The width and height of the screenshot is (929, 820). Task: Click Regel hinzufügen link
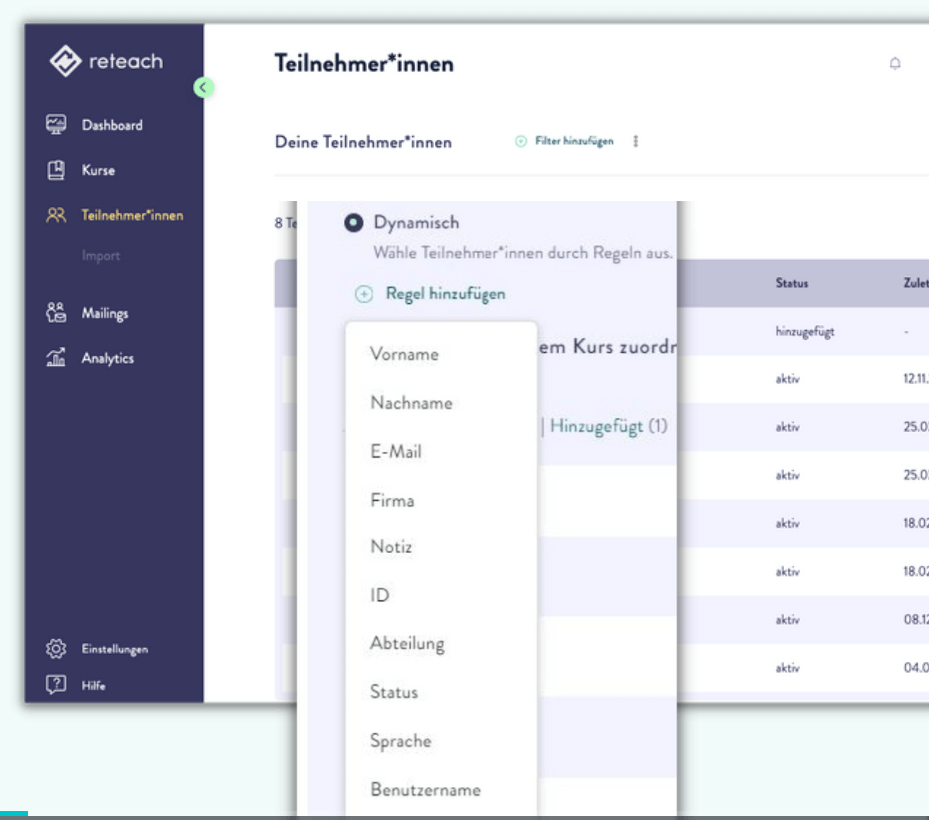point(446,294)
